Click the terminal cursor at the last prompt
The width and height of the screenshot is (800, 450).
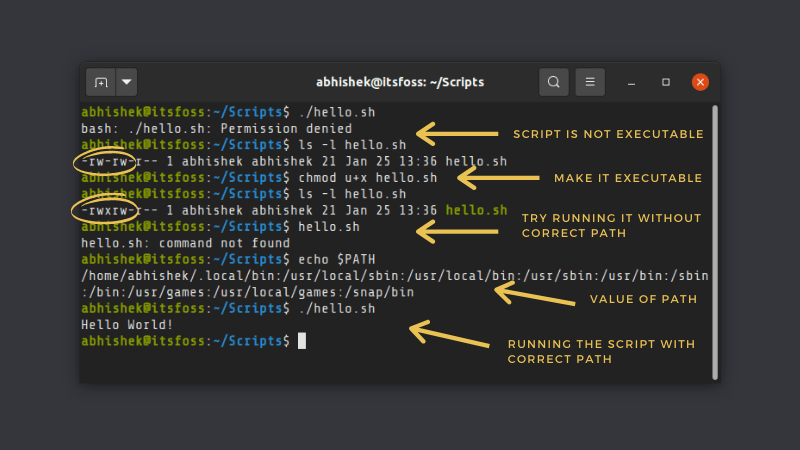click(301, 341)
